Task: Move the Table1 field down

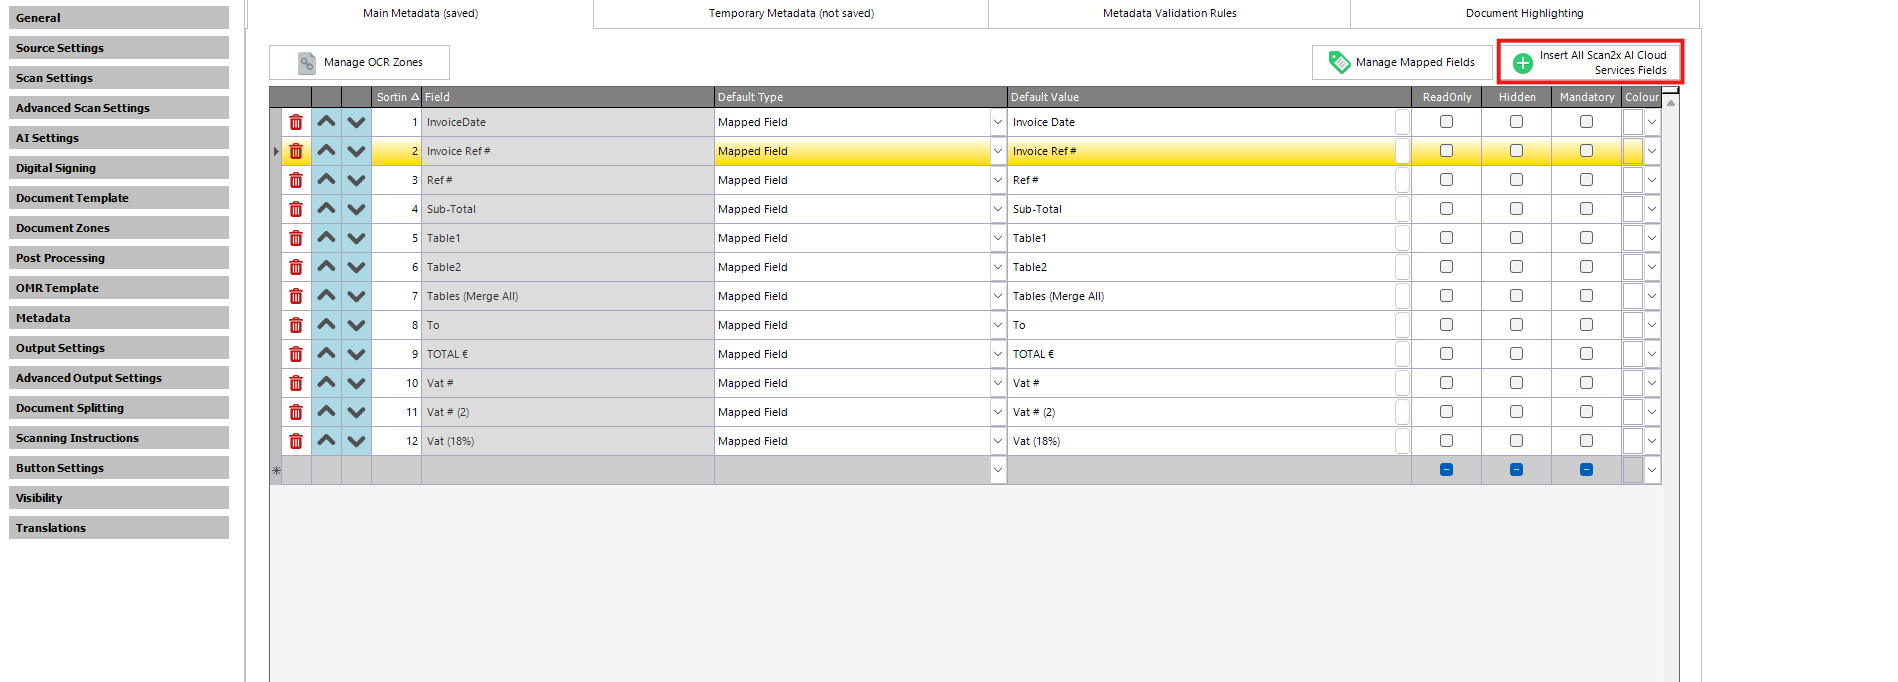Action: (x=356, y=238)
